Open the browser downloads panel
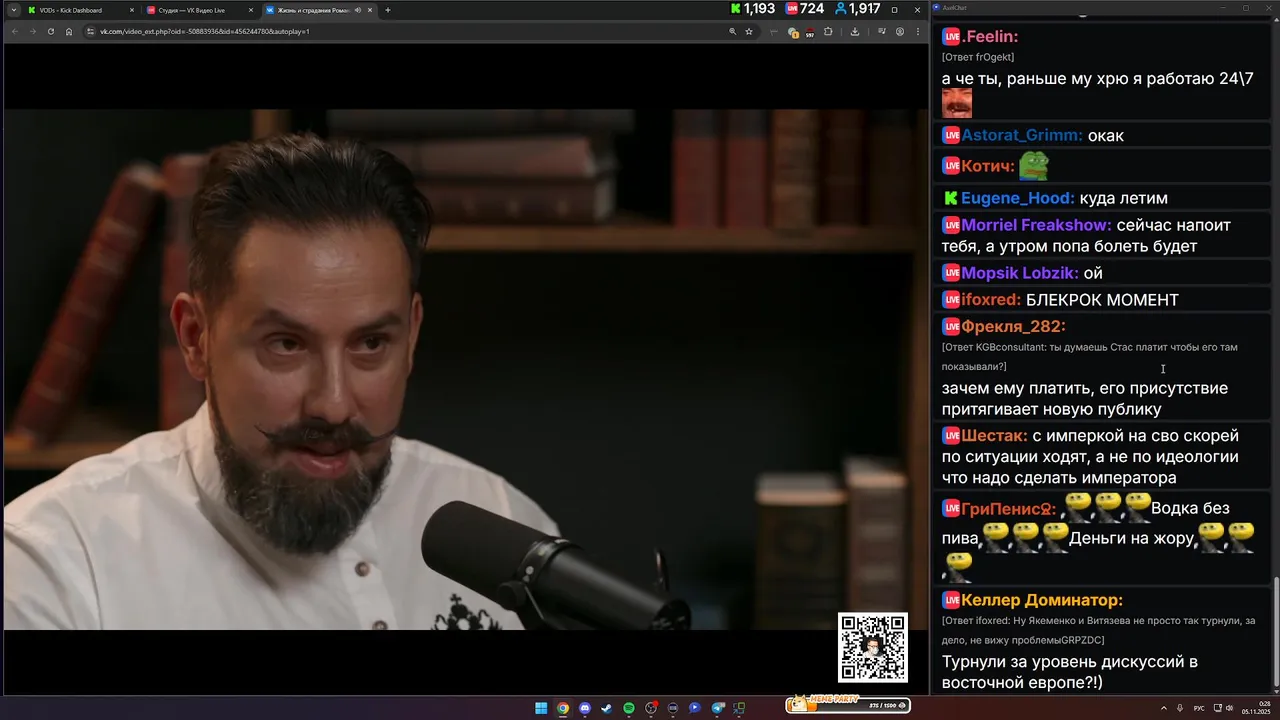This screenshot has height=720, width=1280. click(x=855, y=31)
